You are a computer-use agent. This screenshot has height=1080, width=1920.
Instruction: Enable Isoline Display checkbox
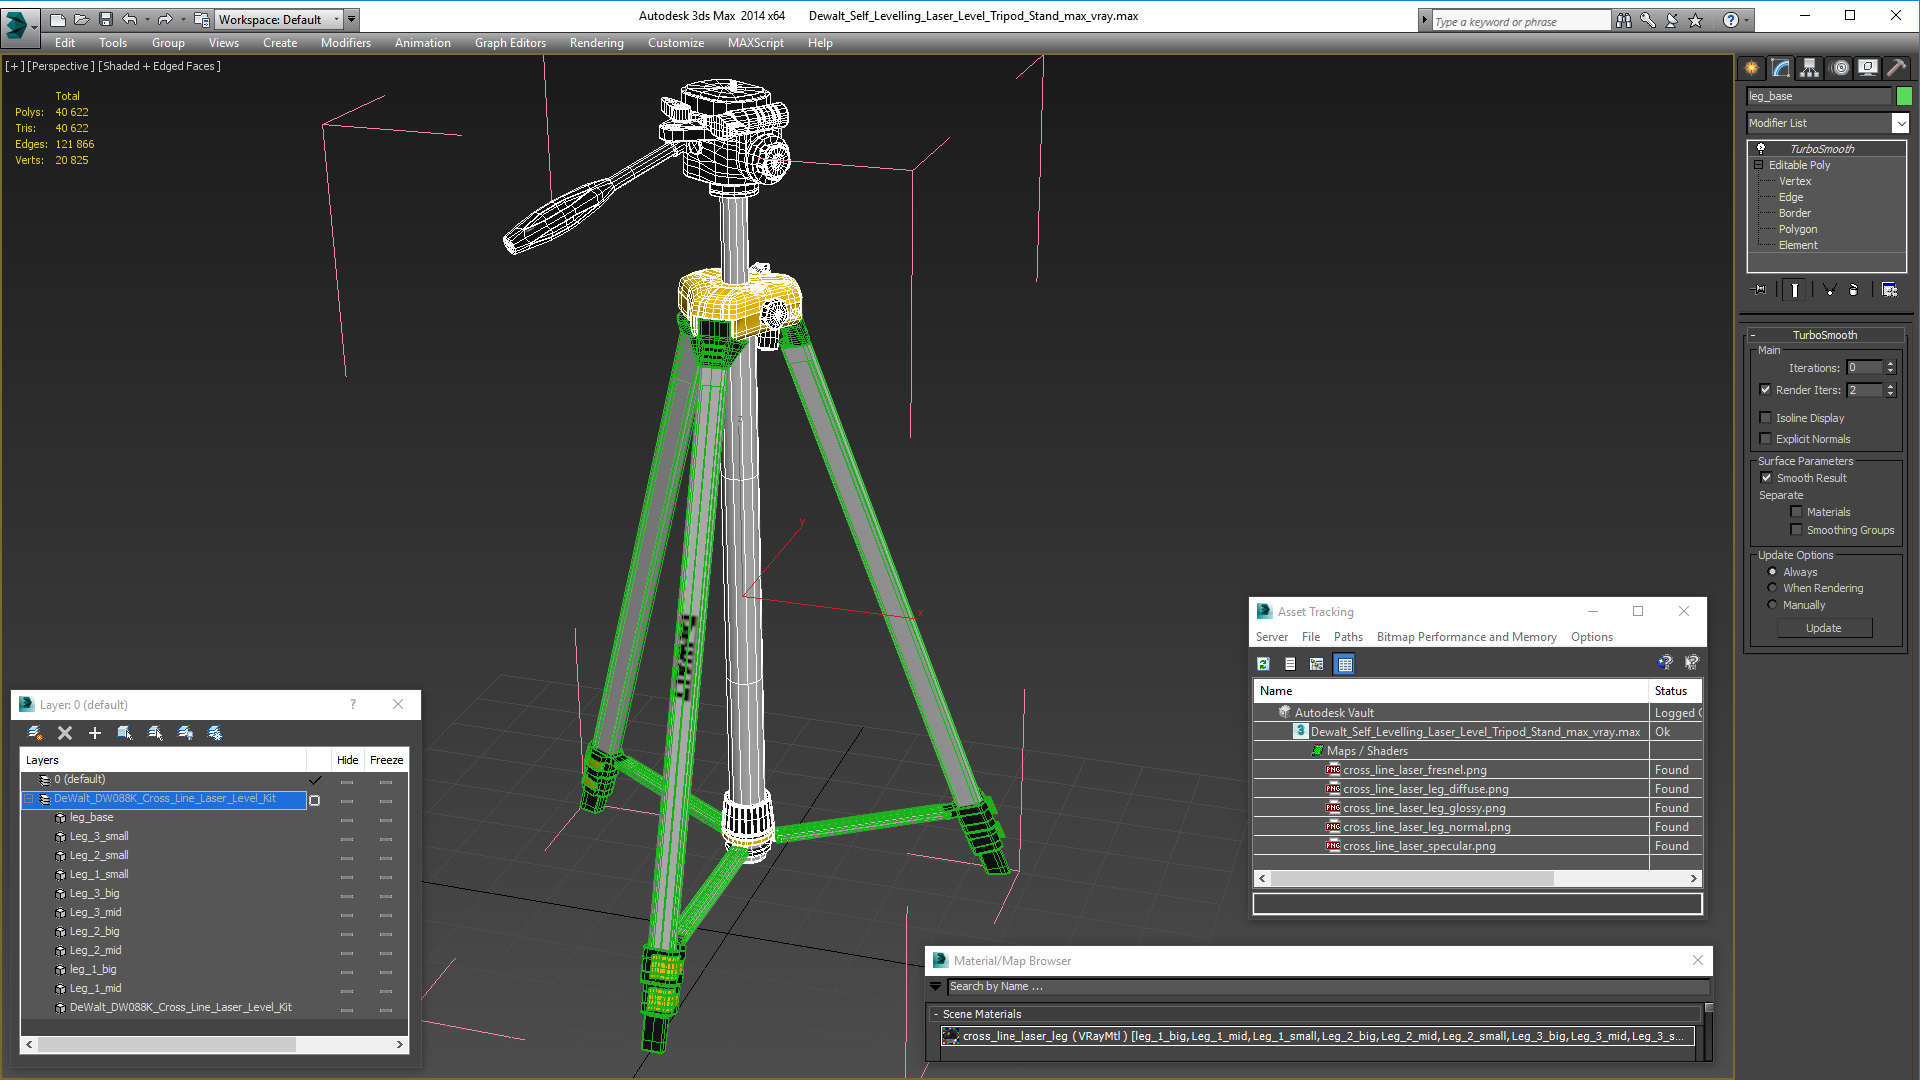pos(1765,418)
